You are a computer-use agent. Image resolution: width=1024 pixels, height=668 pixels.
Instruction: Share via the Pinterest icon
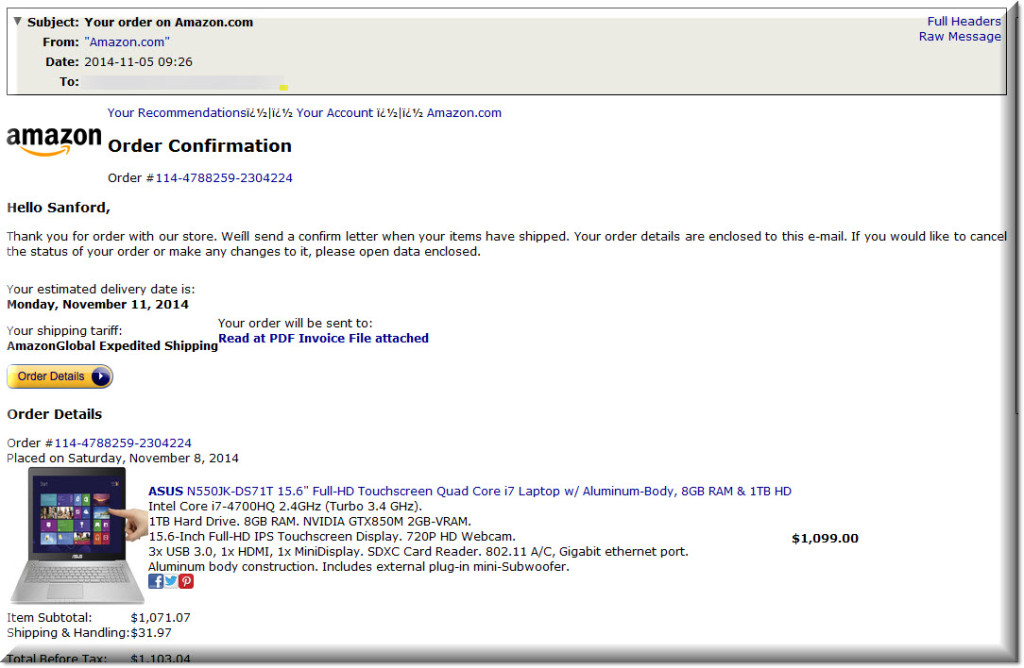click(186, 582)
